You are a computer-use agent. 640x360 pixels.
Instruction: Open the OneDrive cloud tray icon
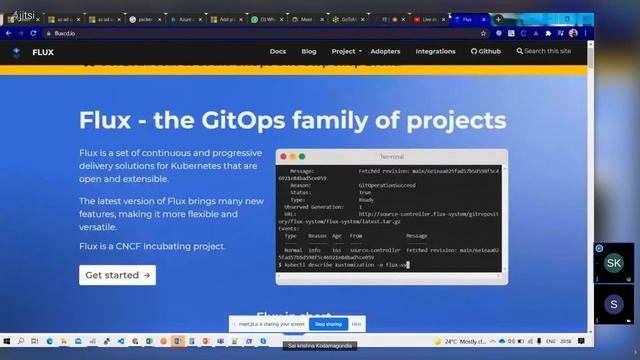tap(502, 341)
